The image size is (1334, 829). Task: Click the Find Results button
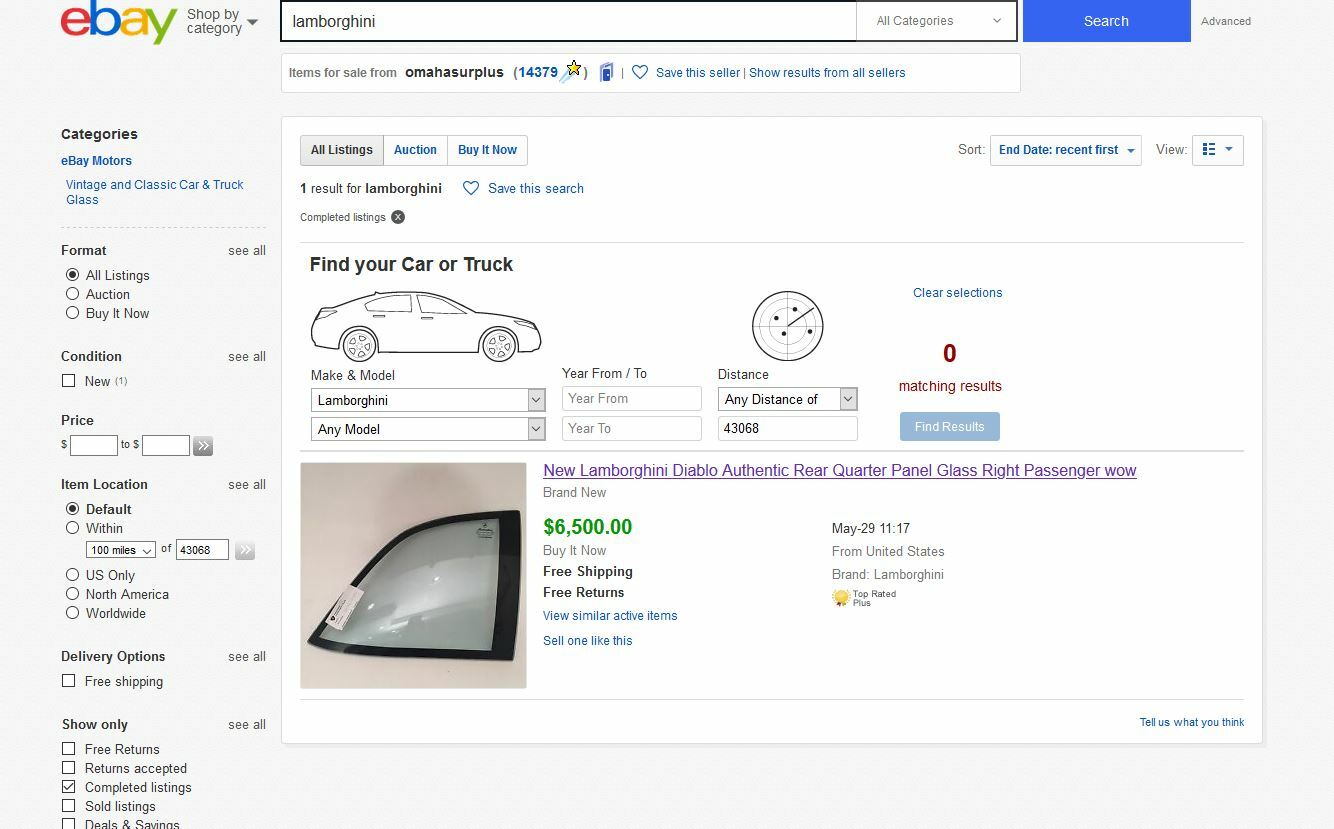tap(949, 426)
